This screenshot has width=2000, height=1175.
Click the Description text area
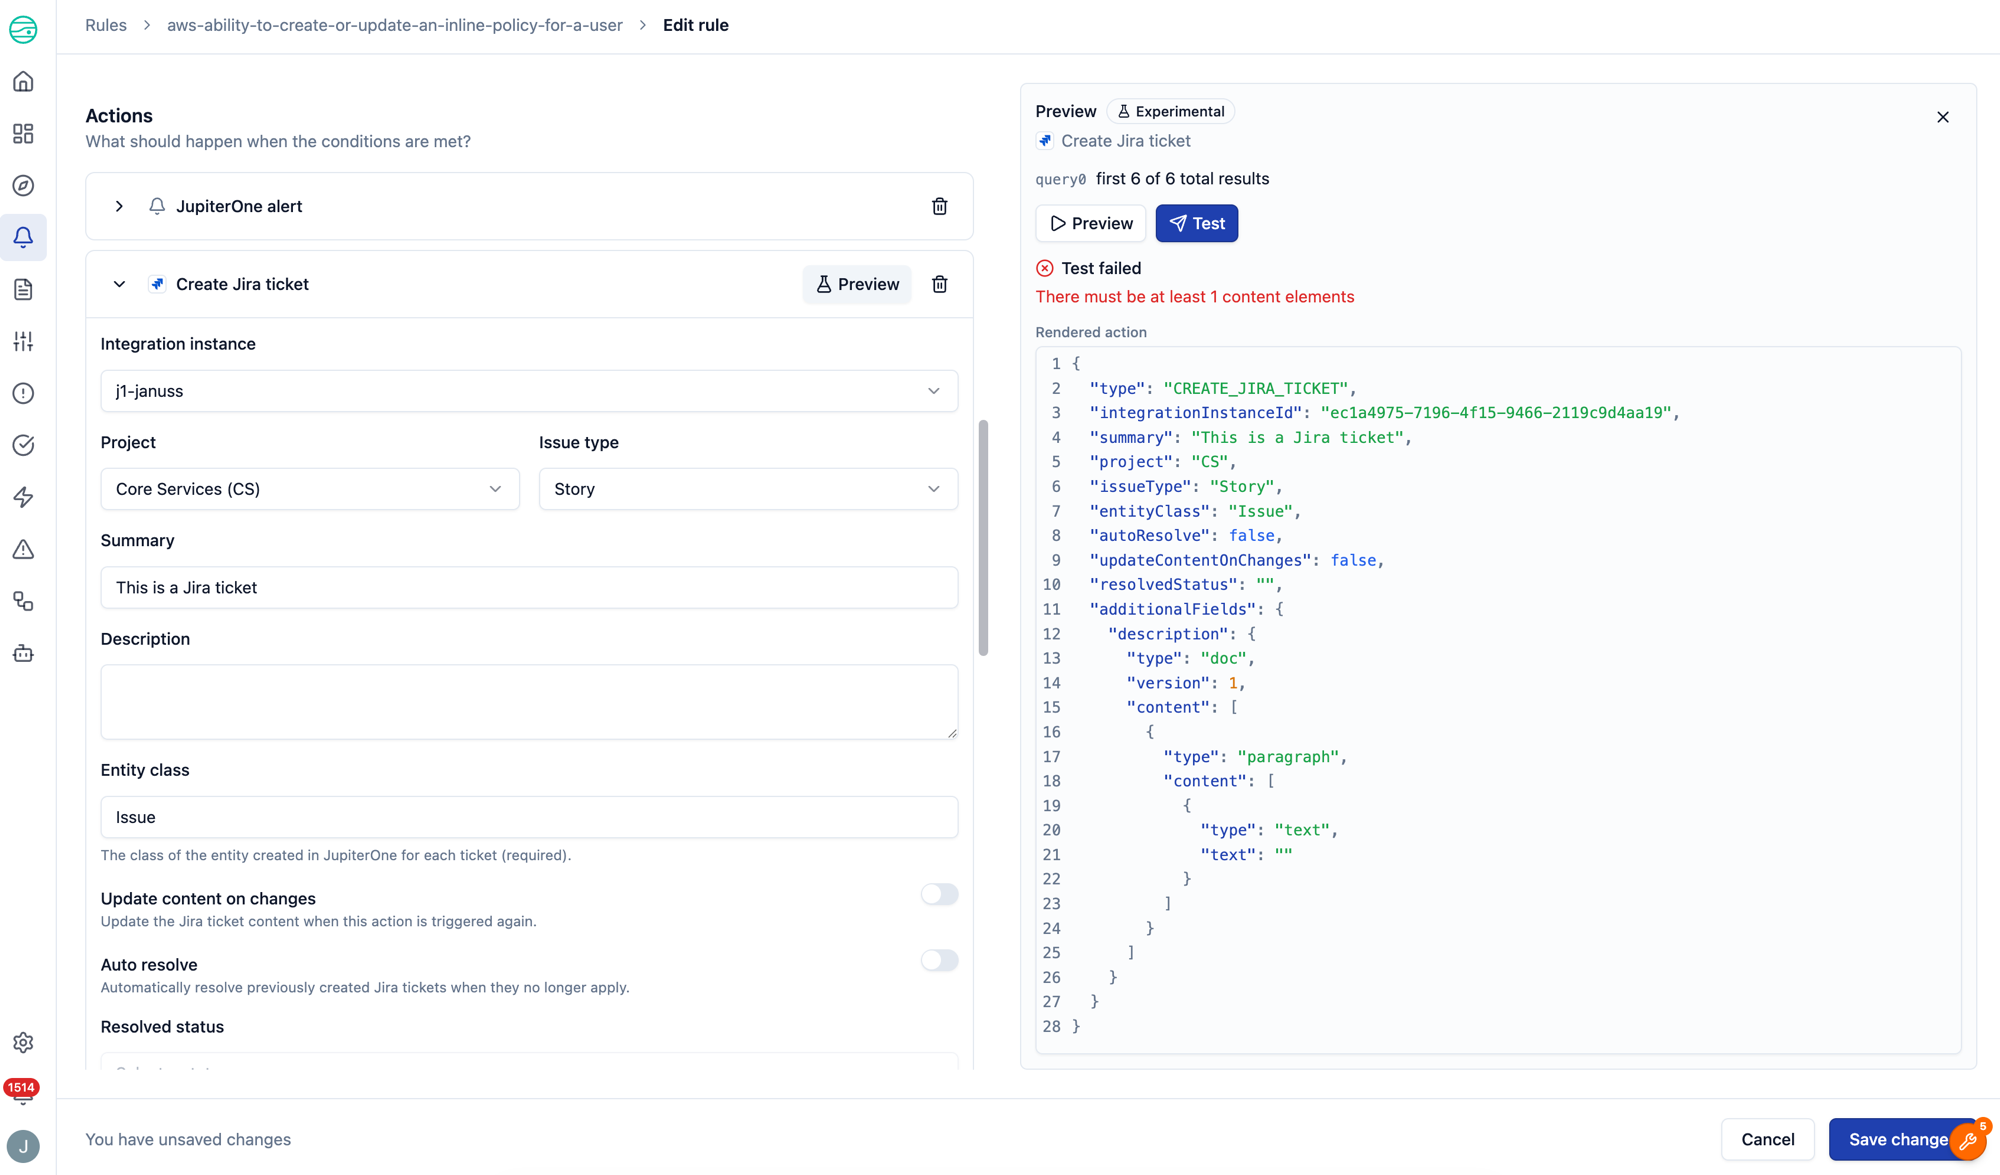point(529,702)
